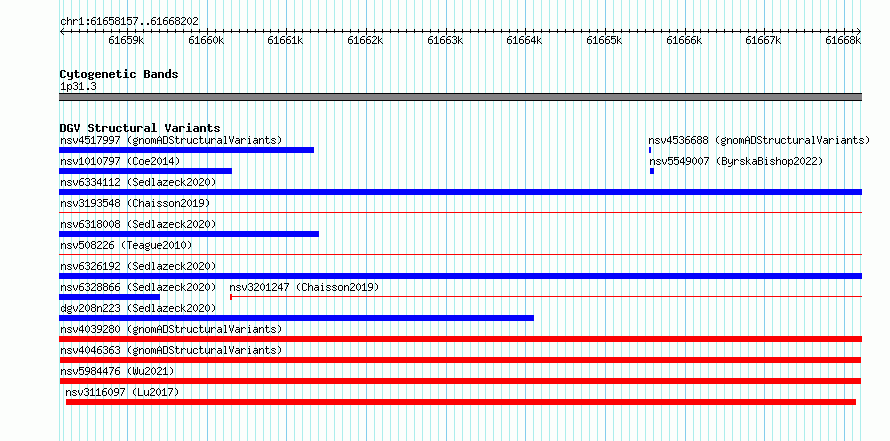Click the 61666k ruler tick label

(685, 40)
